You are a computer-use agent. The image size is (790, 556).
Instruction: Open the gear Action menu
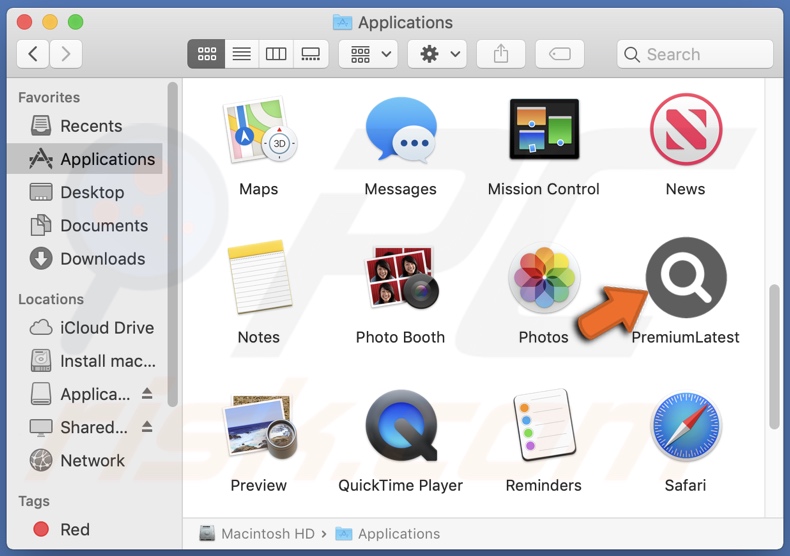tap(437, 54)
